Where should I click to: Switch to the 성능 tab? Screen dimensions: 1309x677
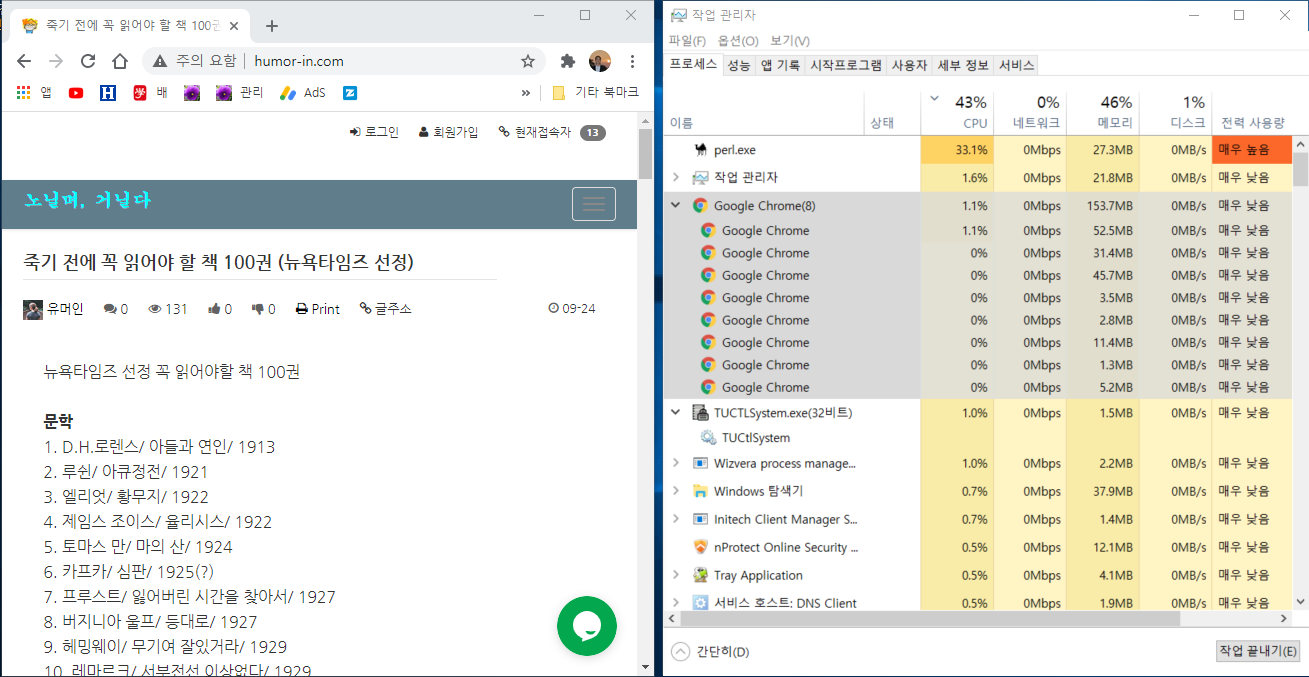pos(738,65)
